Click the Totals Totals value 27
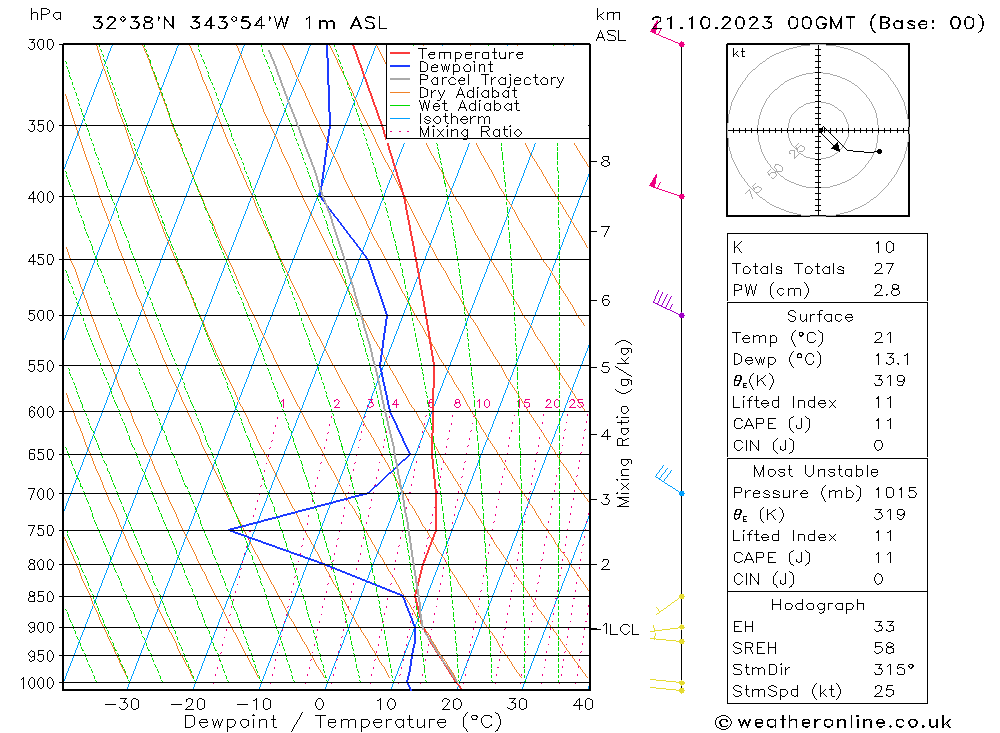The image size is (1000, 733). 885,269
